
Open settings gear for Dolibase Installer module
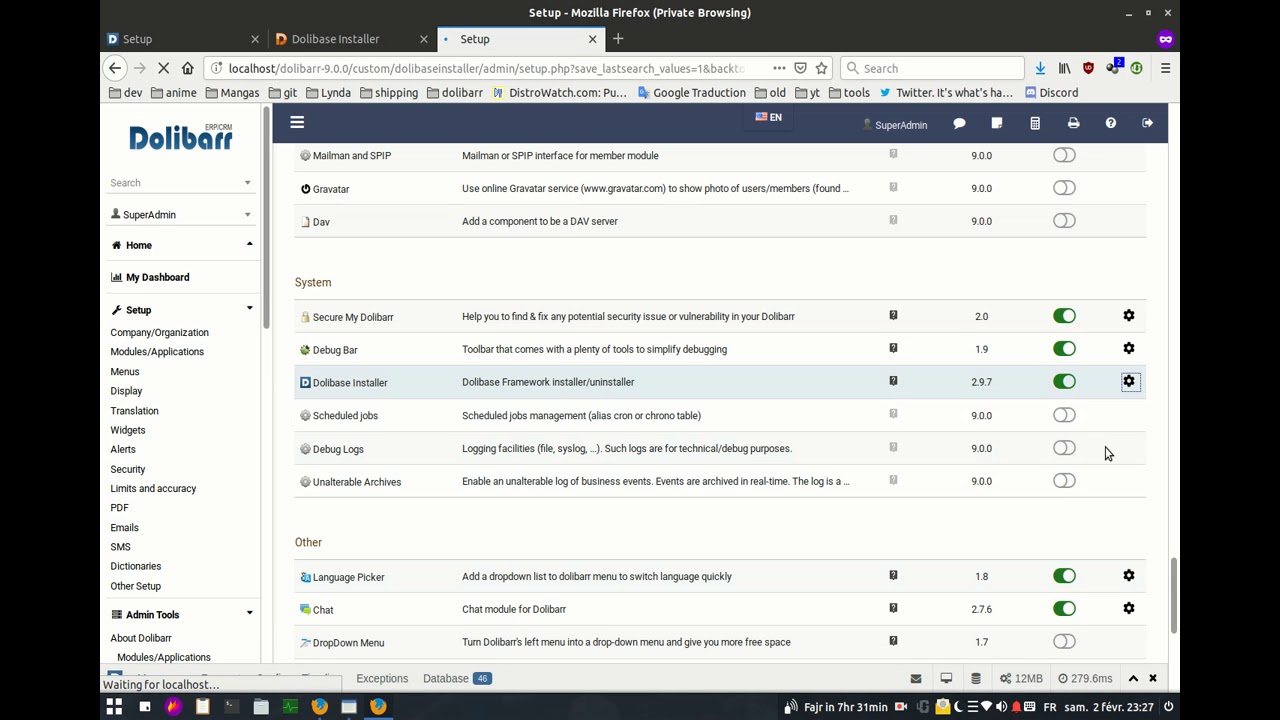tap(1129, 382)
